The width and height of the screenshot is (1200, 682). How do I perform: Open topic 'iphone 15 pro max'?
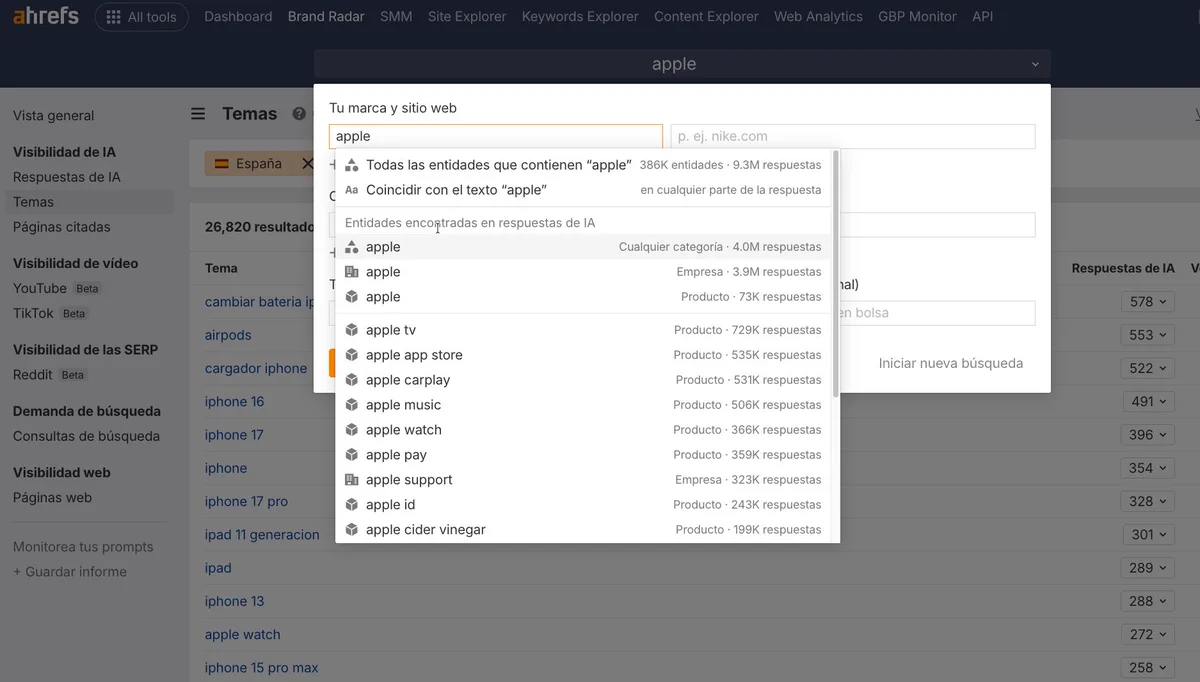click(262, 668)
